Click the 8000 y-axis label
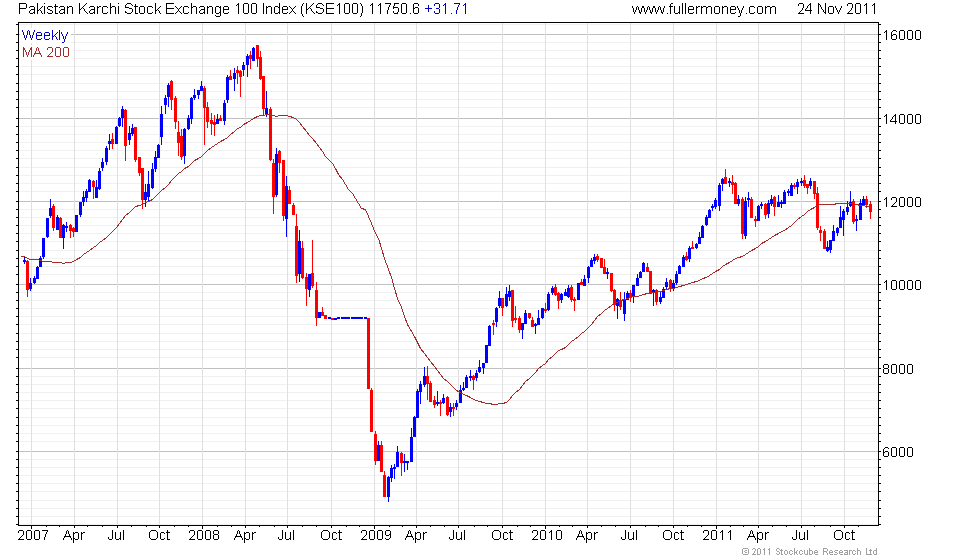Screen dimensions: 960x560 click(x=898, y=369)
